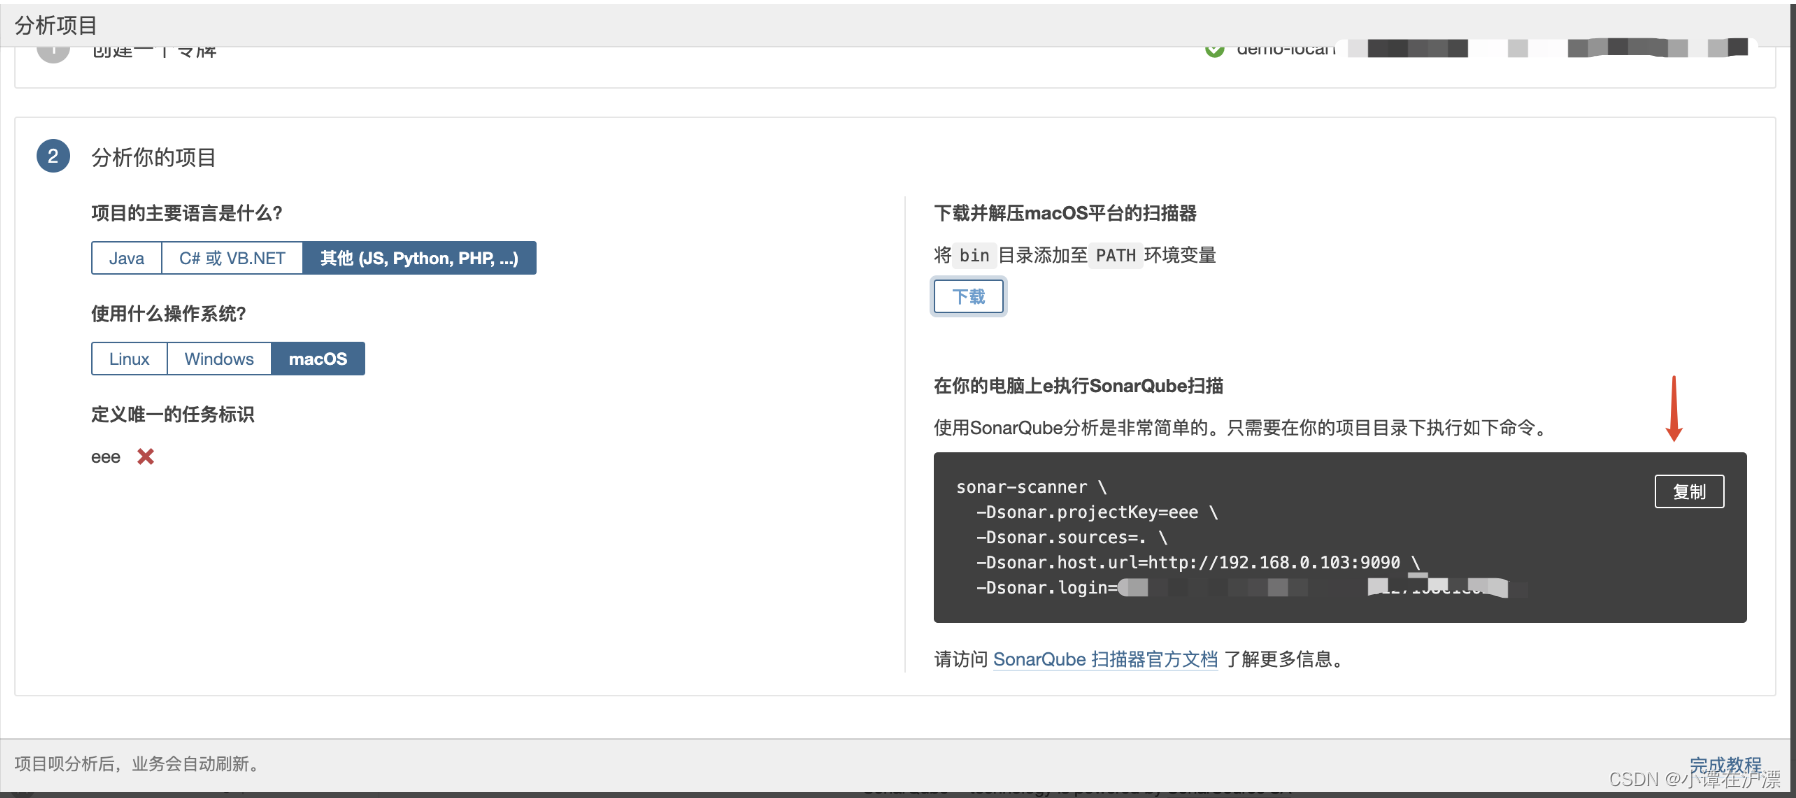Click the -Dsonar.sources=. line
Viewport: 1796px width, 798px height.
(1071, 538)
